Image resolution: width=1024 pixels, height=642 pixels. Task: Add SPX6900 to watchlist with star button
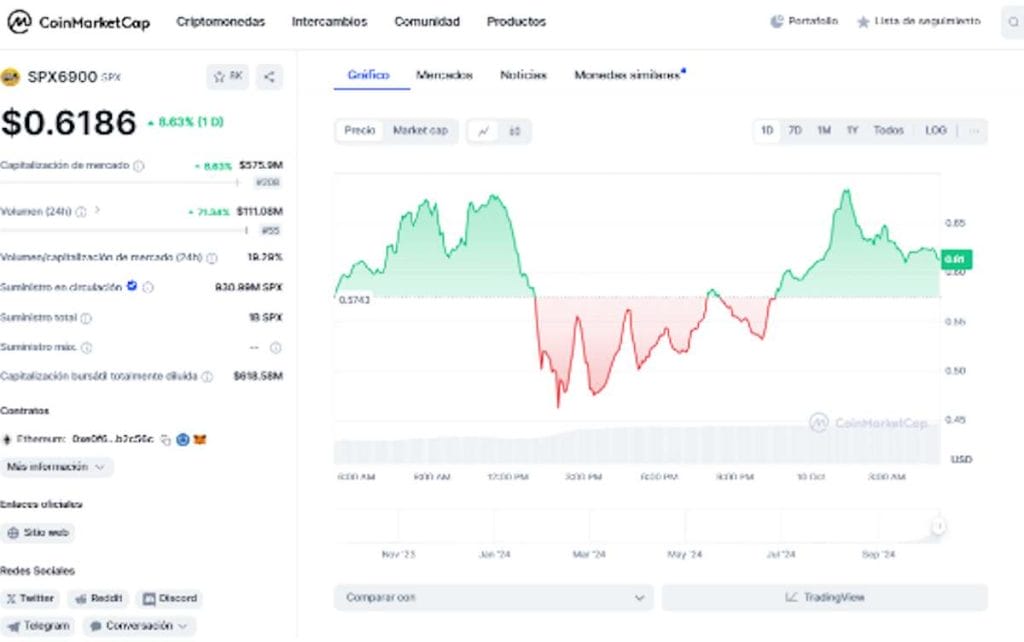228,76
